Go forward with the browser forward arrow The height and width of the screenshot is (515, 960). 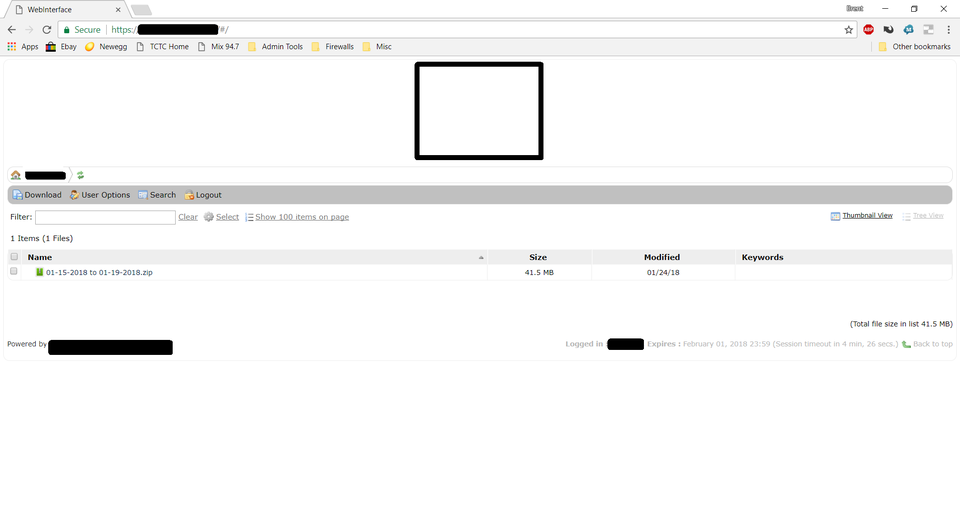(29, 29)
